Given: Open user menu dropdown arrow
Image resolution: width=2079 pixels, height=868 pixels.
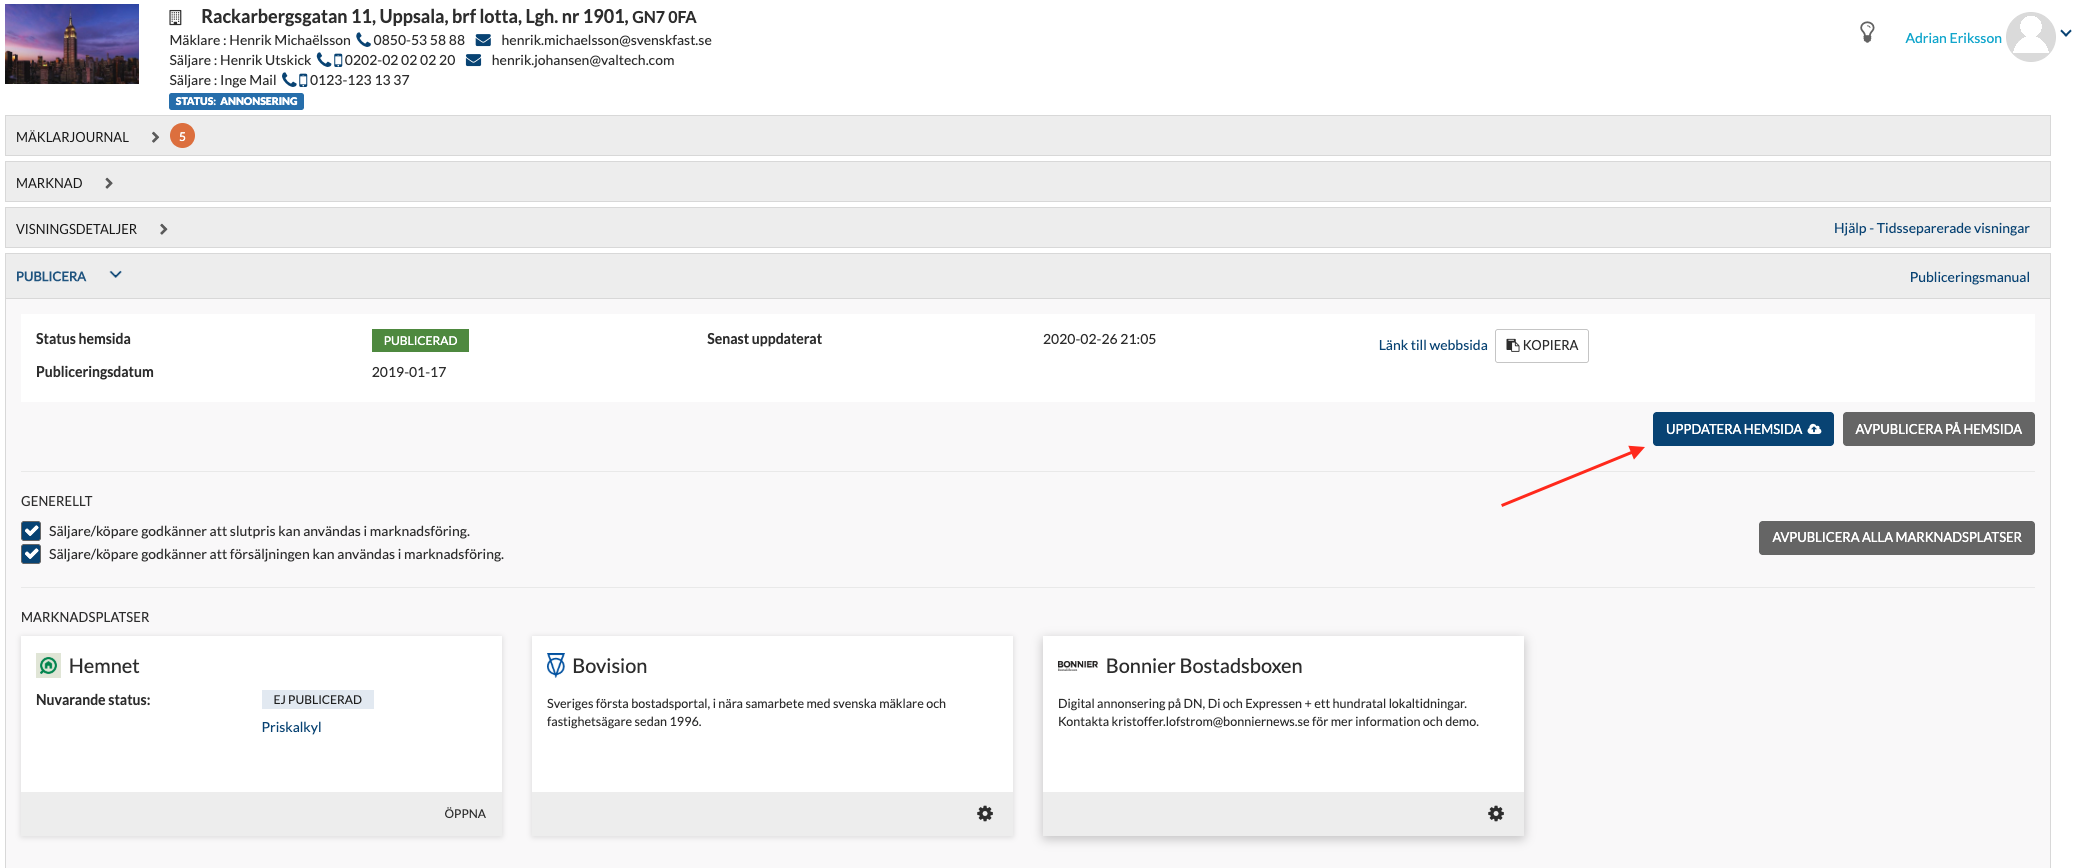Looking at the screenshot, I should click(x=2065, y=33).
